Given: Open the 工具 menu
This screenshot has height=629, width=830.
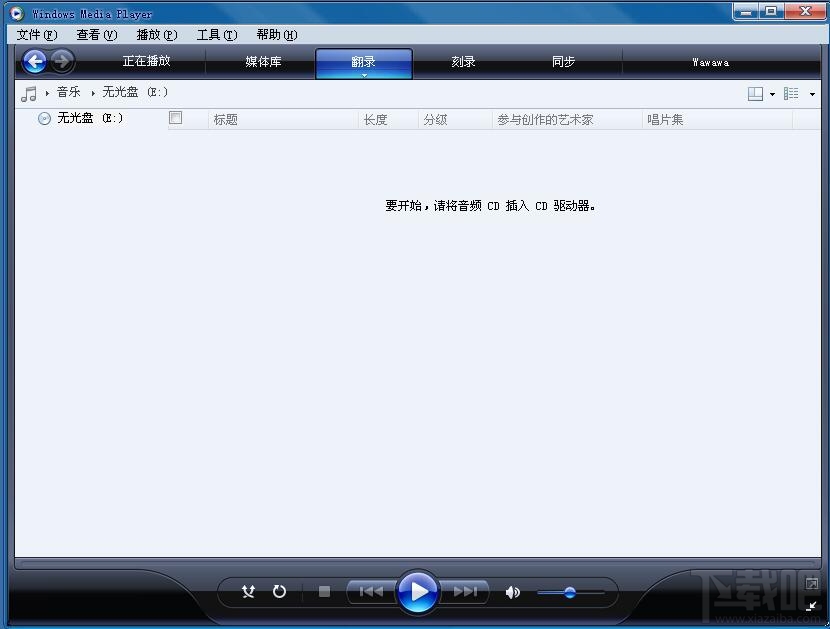Looking at the screenshot, I should point(214,34).
